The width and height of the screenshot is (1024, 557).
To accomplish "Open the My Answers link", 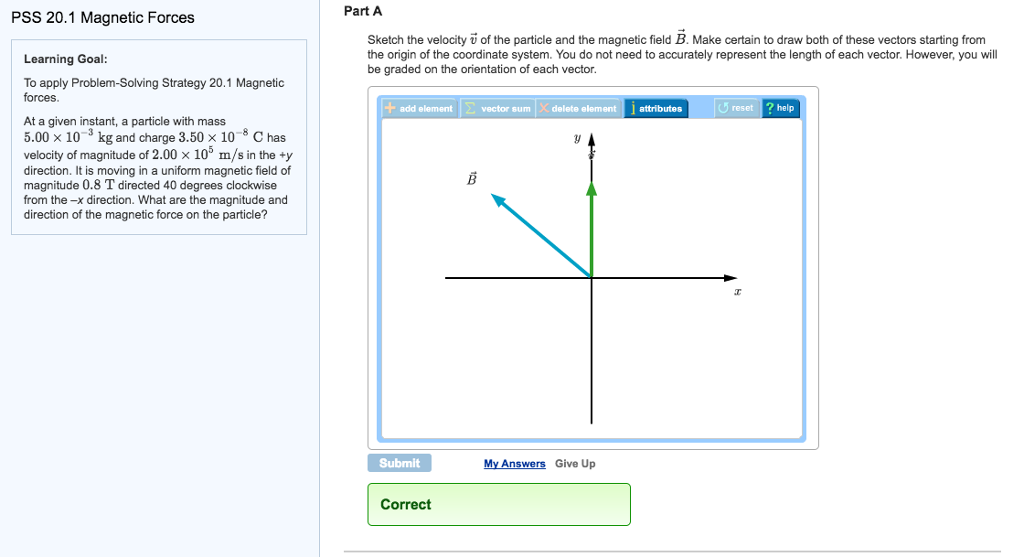I will pyautogui.click(x=514, y=464).
